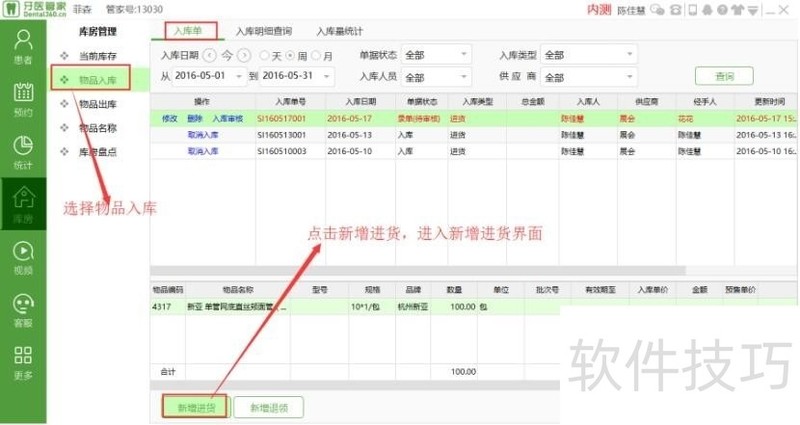800x425 pixels.
Task: Click the 查询 (search) button
Action: [x=724, y=77]
